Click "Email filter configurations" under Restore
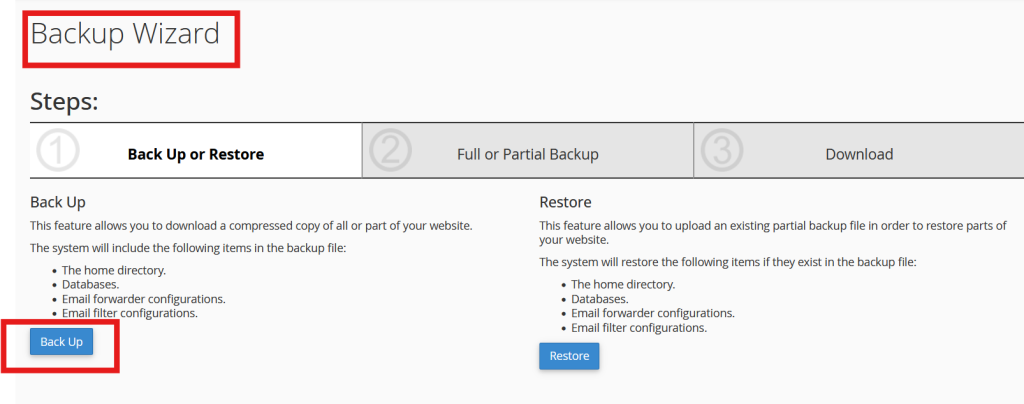Viewport: 1024px width, 404px height. [639, 327]
